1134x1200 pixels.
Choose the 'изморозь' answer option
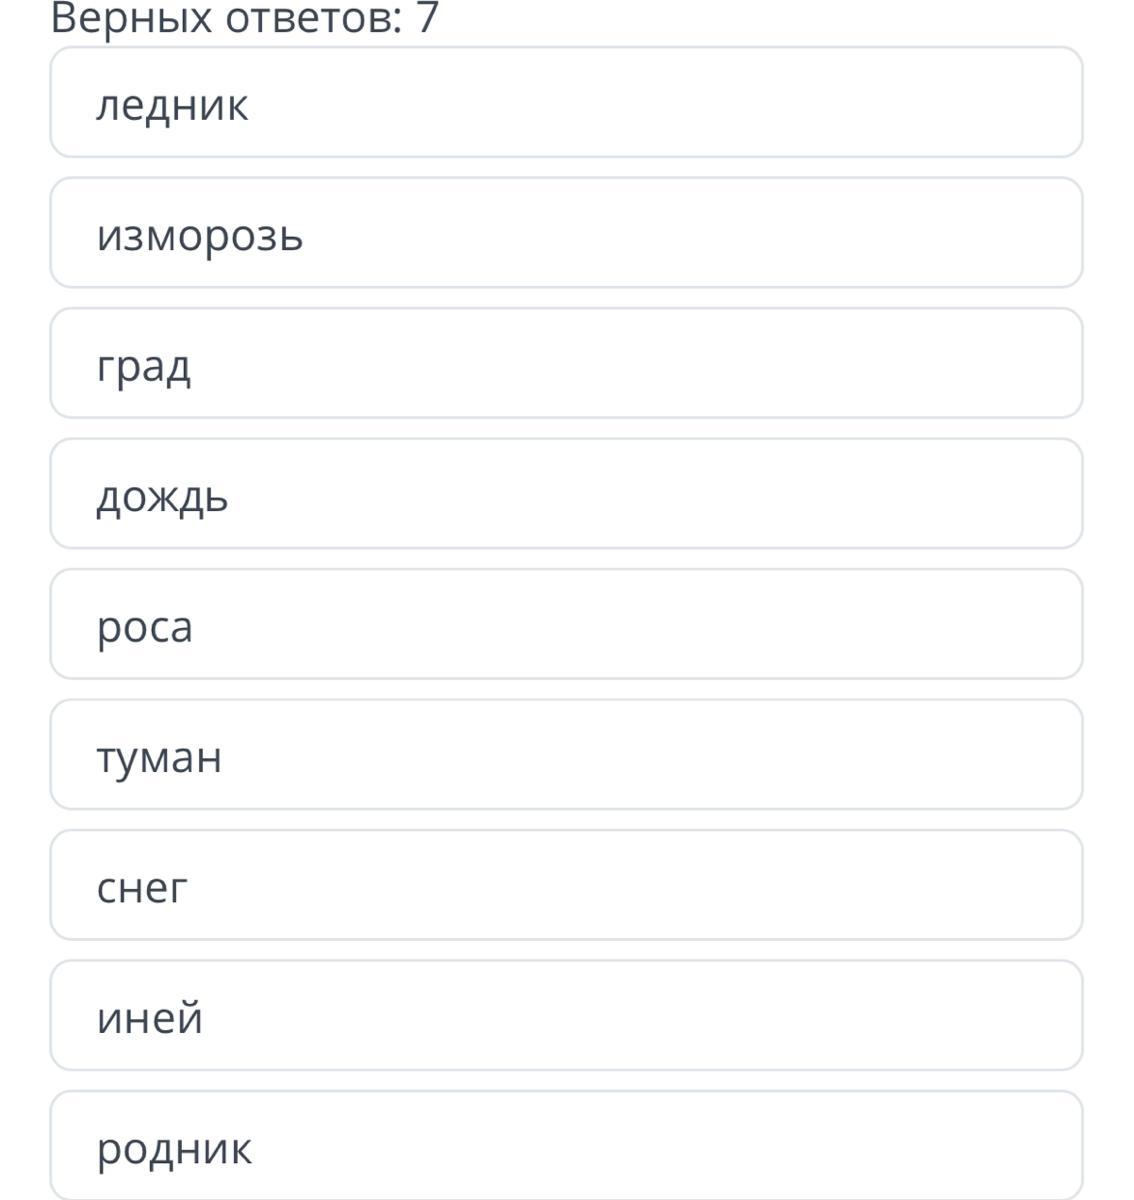(x=566, y=233)
